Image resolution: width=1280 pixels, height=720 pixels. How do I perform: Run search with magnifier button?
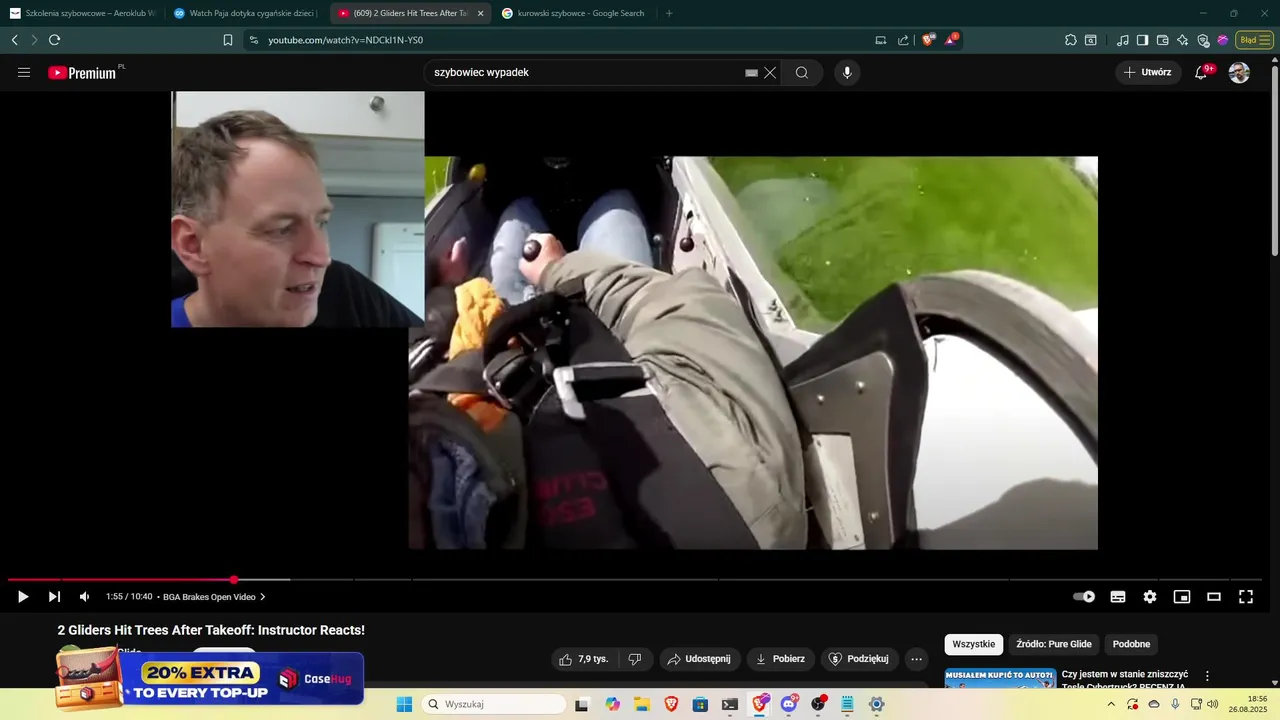click(802, 72)
